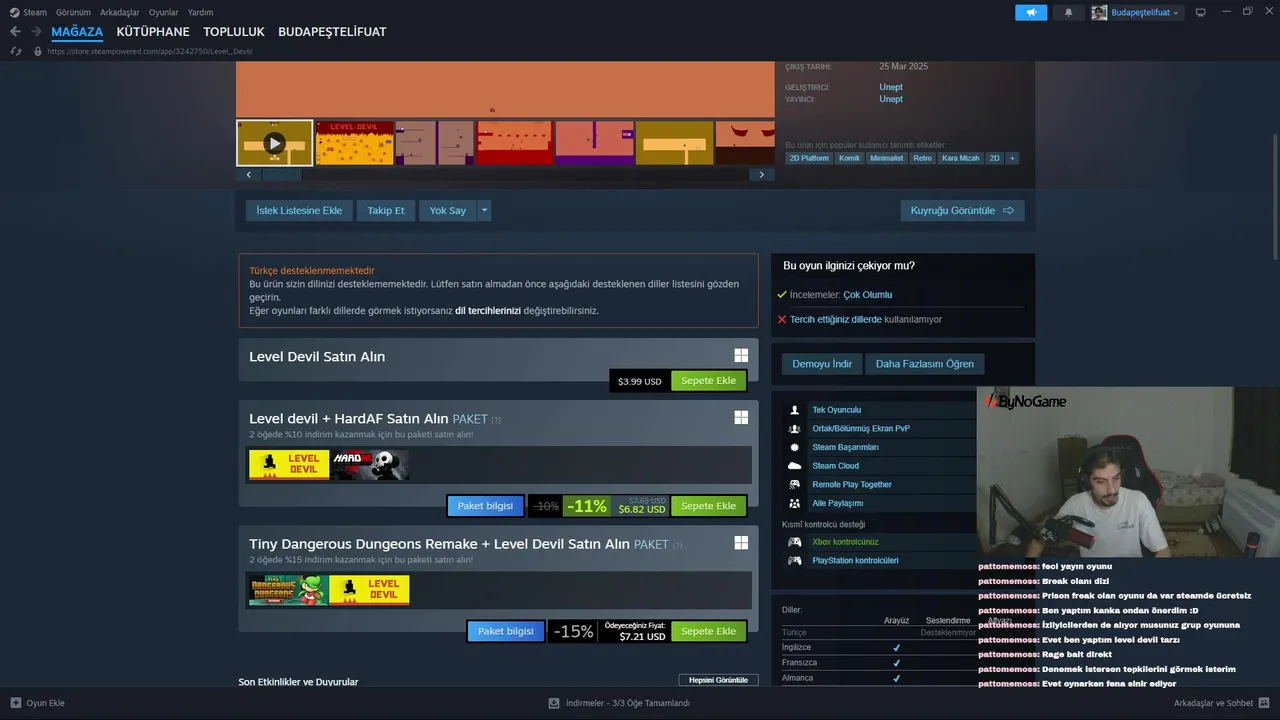
Task: Click the forward navigation arrow
Action: 36,32
